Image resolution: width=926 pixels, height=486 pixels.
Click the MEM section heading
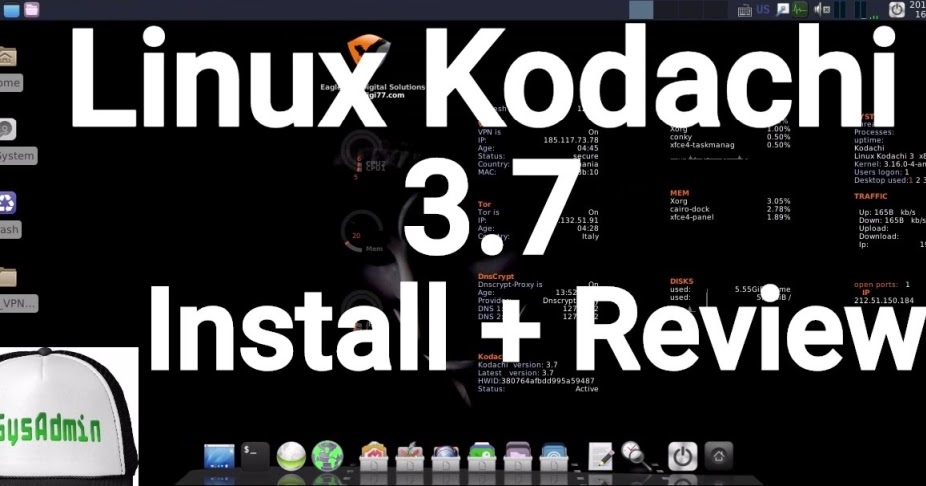679,193
